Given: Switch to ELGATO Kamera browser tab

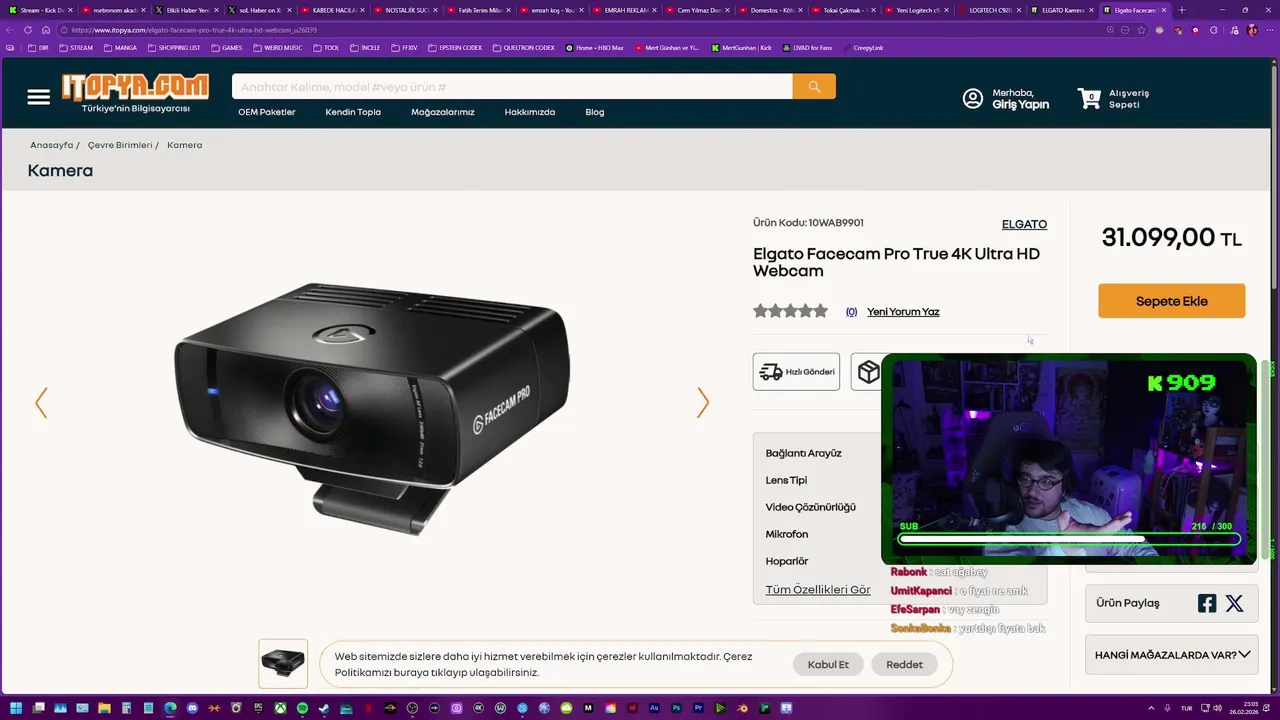Looking at the screenshot, I should 1061,10.
